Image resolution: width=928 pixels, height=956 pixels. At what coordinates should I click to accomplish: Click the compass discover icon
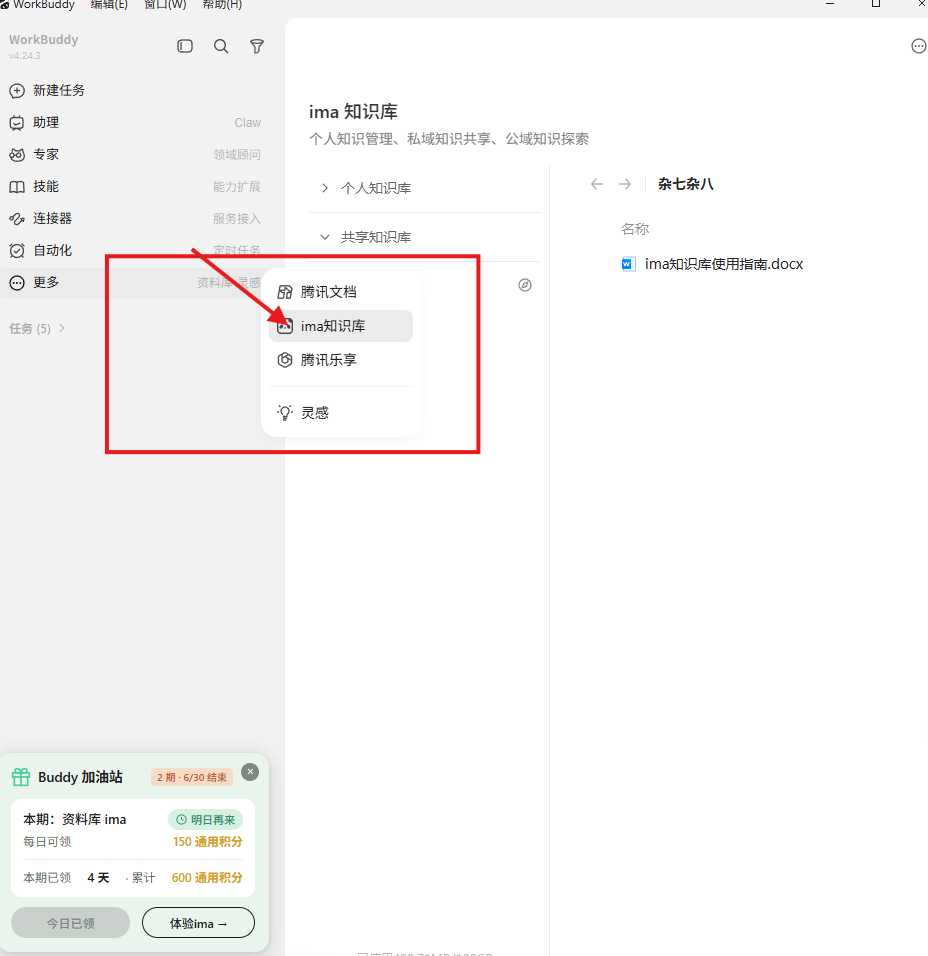(525, 285)
